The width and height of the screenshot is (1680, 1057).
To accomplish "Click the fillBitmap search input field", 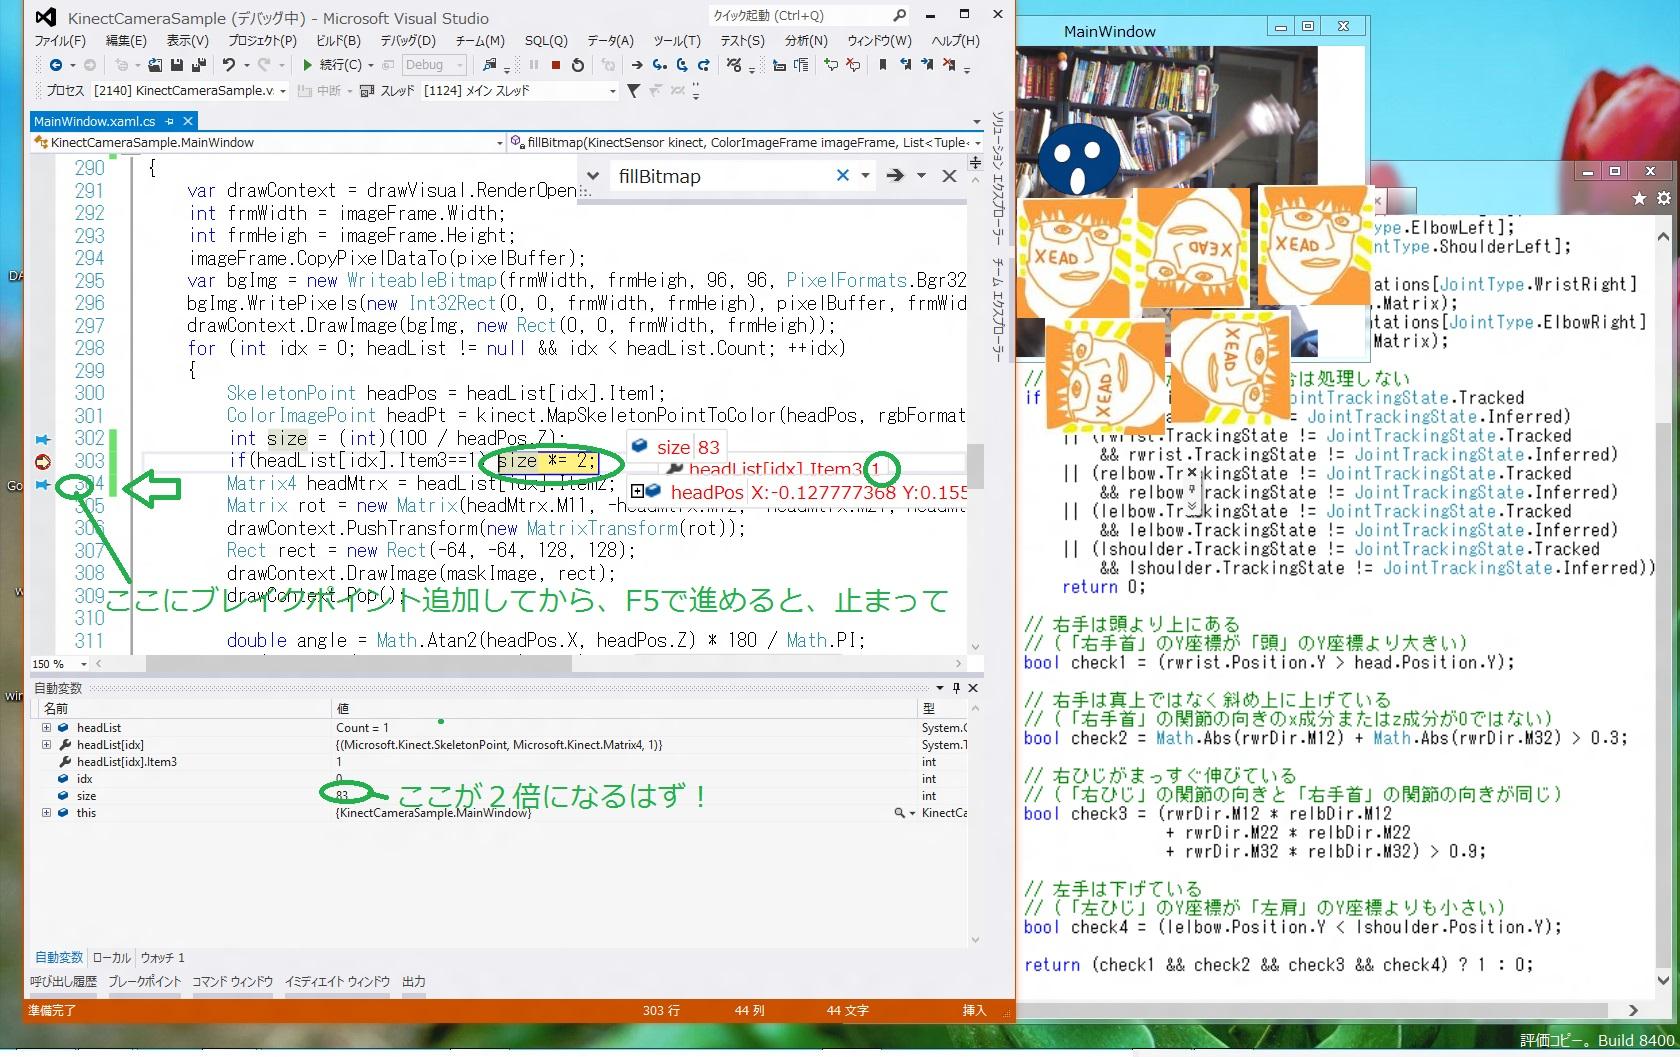I will click(x=720, y=176).
